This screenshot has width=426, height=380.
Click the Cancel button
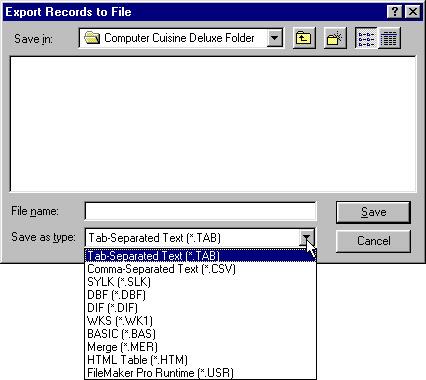pos(373,241)
